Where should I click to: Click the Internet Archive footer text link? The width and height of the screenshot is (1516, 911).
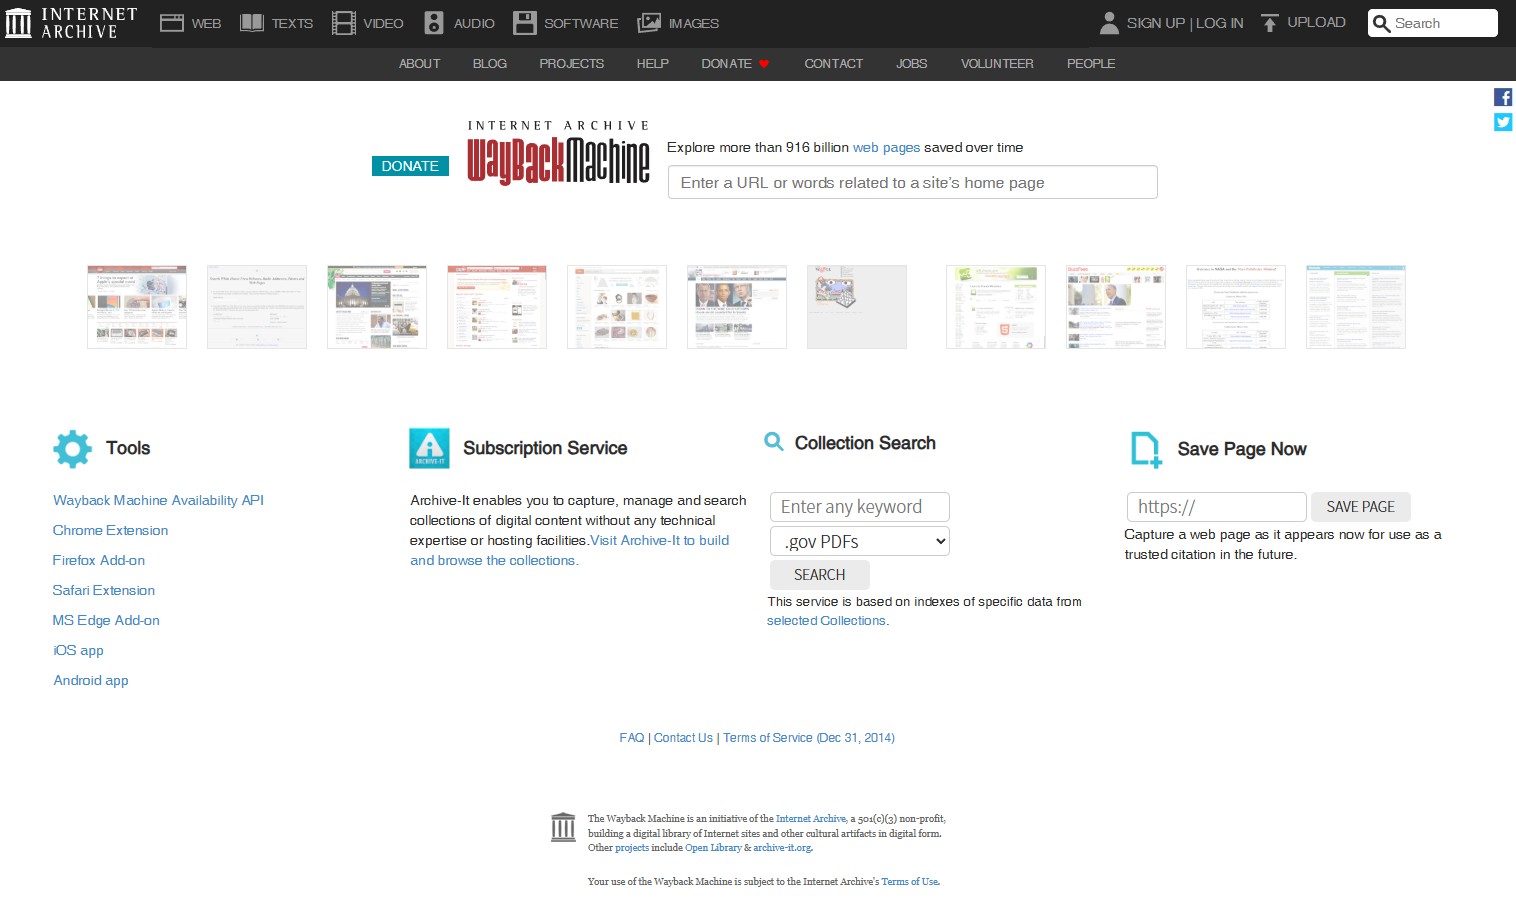coord(811,819)
